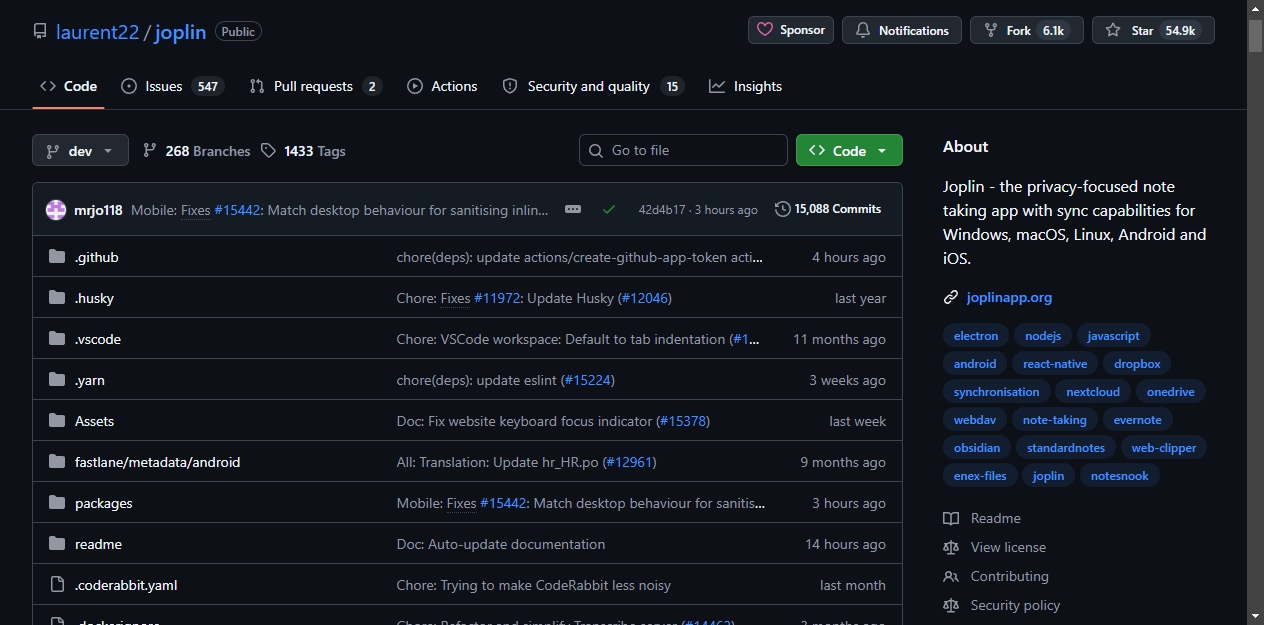
Task: Click the Security policy scale icon
Action: pos(951,605)
